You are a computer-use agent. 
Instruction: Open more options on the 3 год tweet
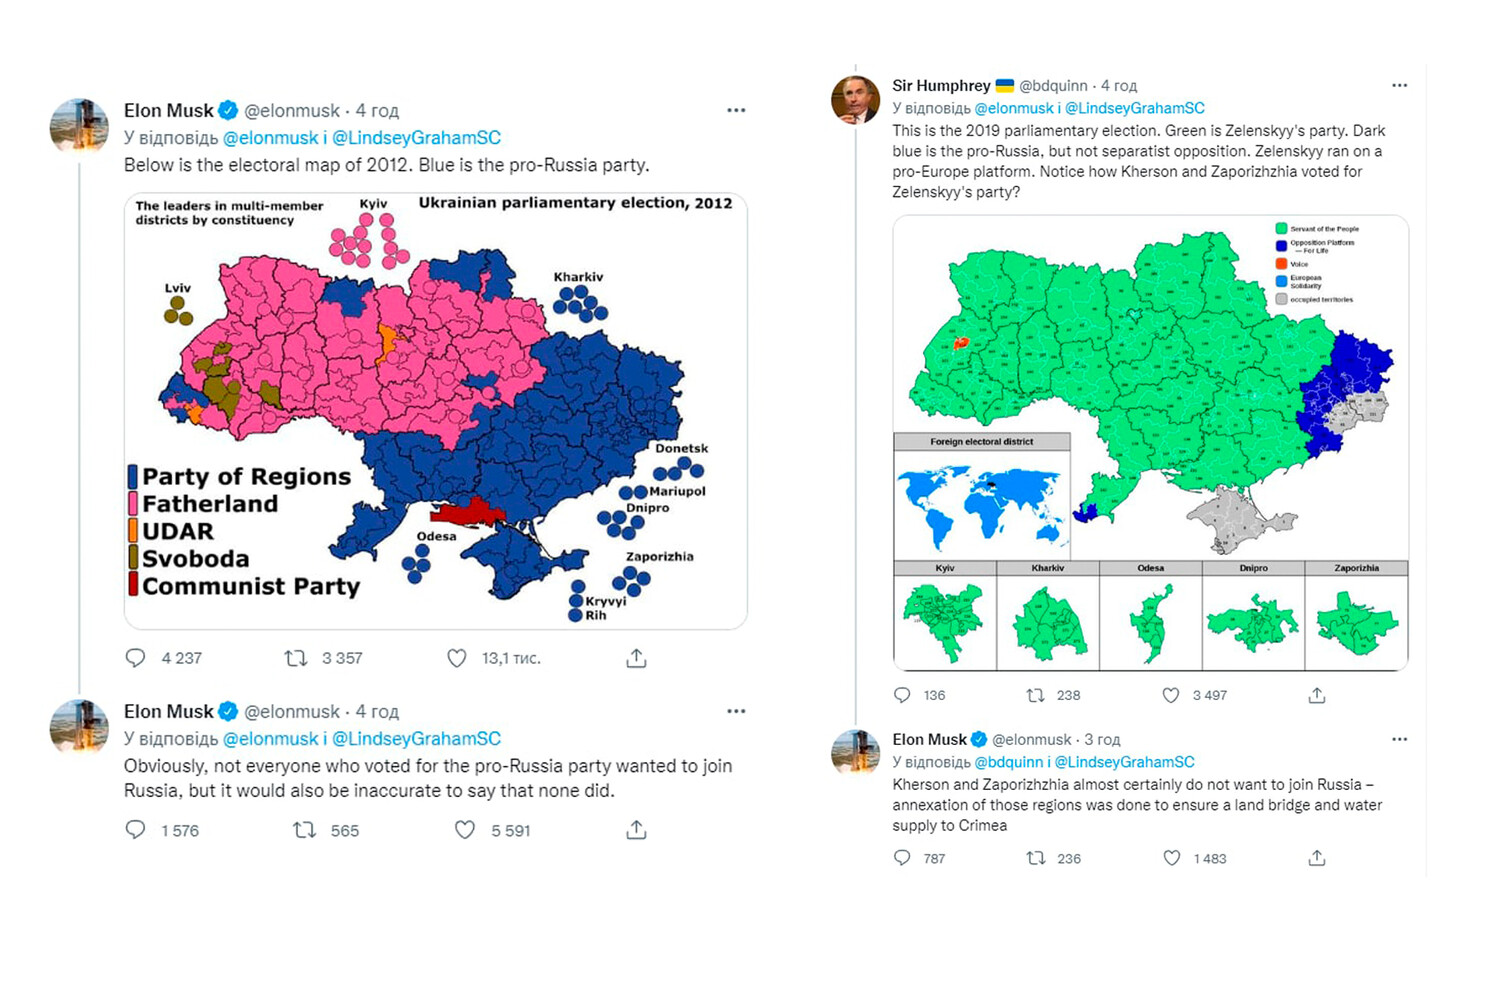pos(1399,739)
